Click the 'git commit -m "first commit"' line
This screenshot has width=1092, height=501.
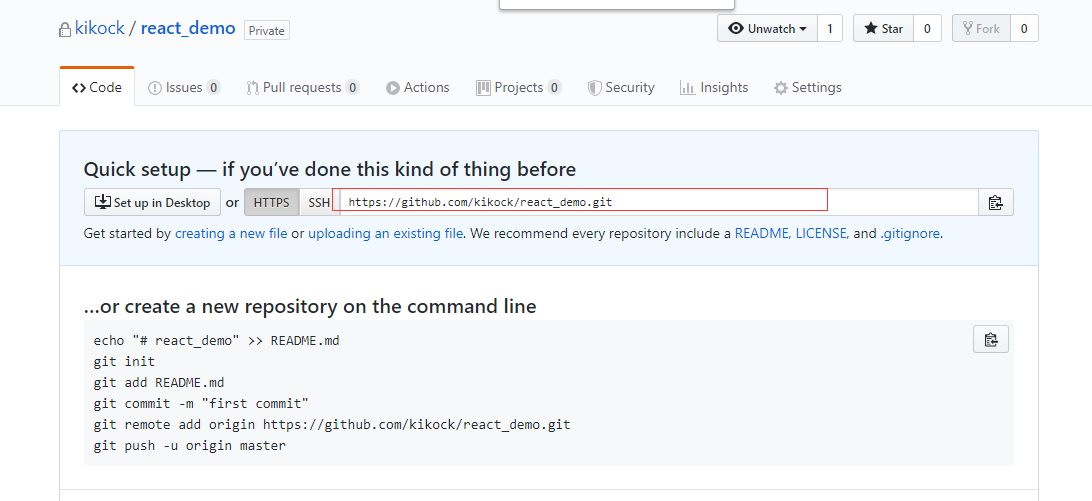click(201, 403)
